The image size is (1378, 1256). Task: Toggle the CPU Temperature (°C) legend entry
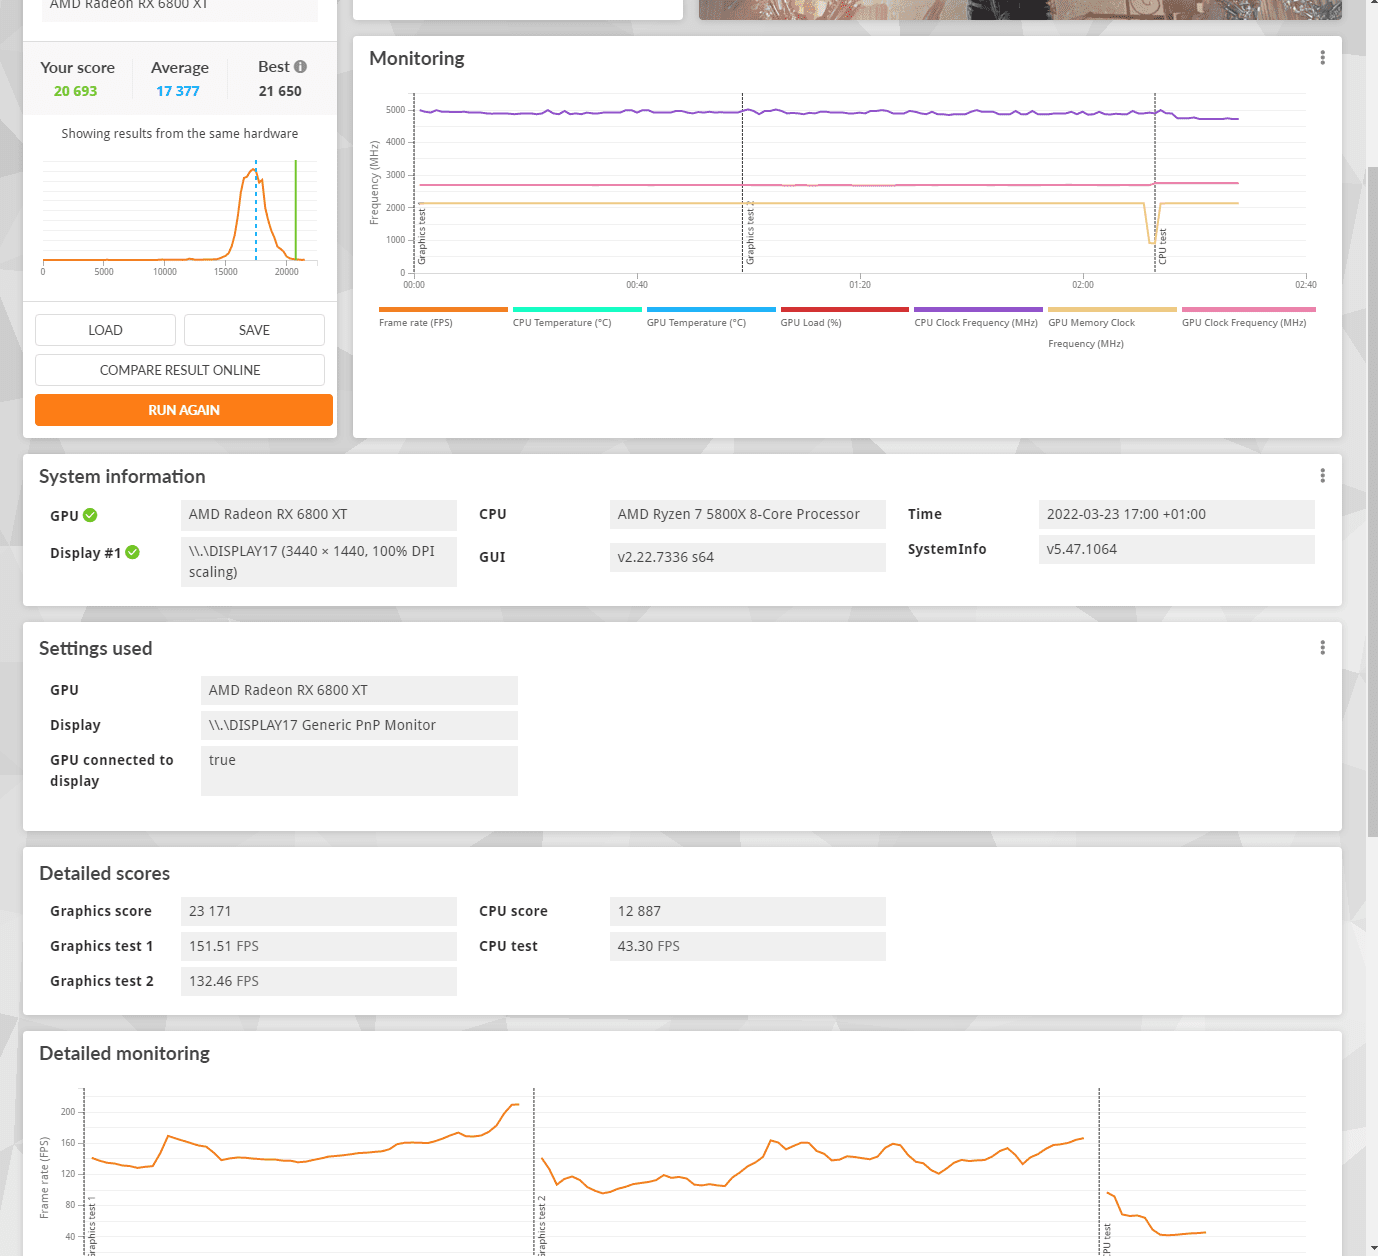(x=577, y=317)
